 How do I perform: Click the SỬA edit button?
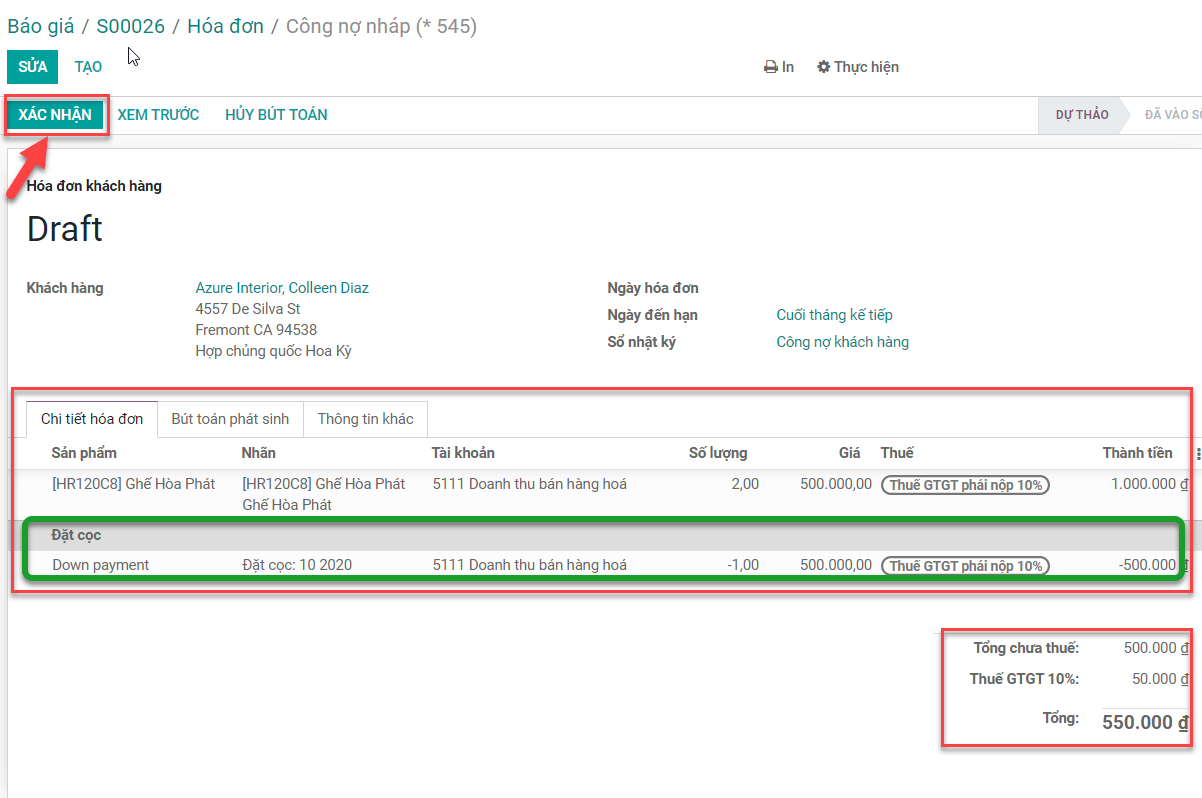[x=33, y=67]
